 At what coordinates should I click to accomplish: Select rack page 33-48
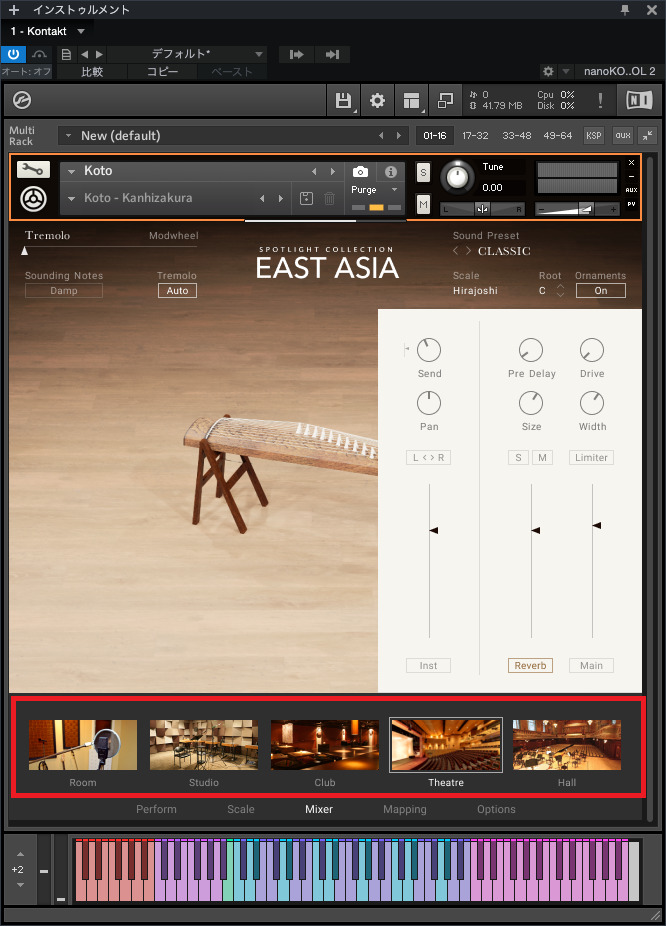(517, 136)
